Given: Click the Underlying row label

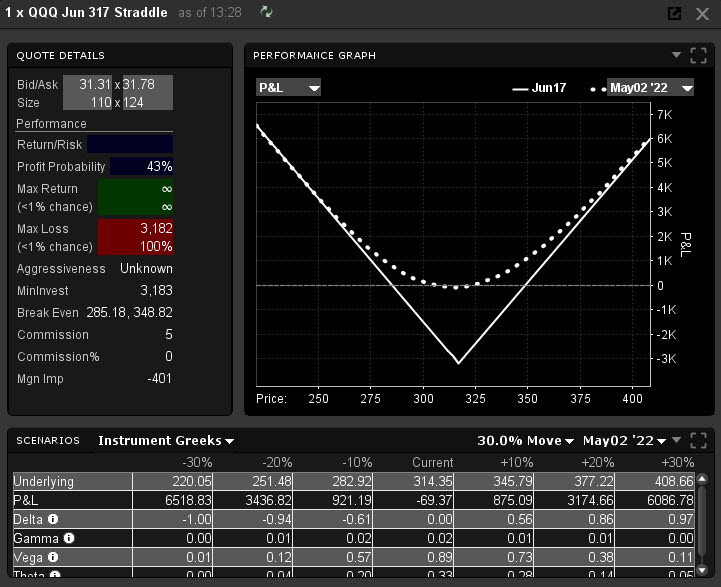Looking at the screenshot, I should pos(44,481).
